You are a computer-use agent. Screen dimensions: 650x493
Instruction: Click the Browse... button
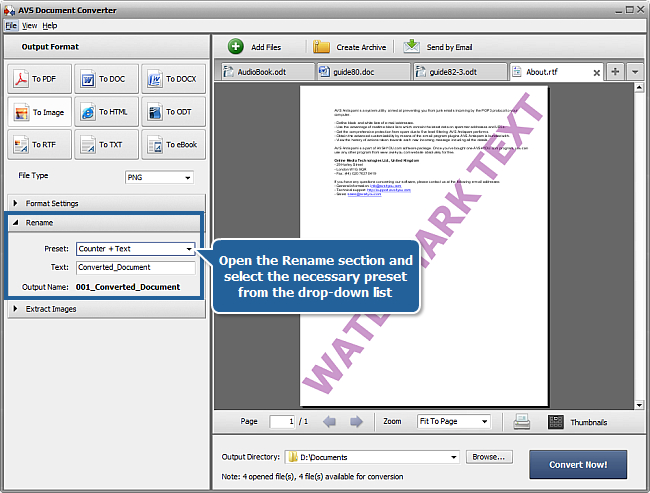point(489,457)
